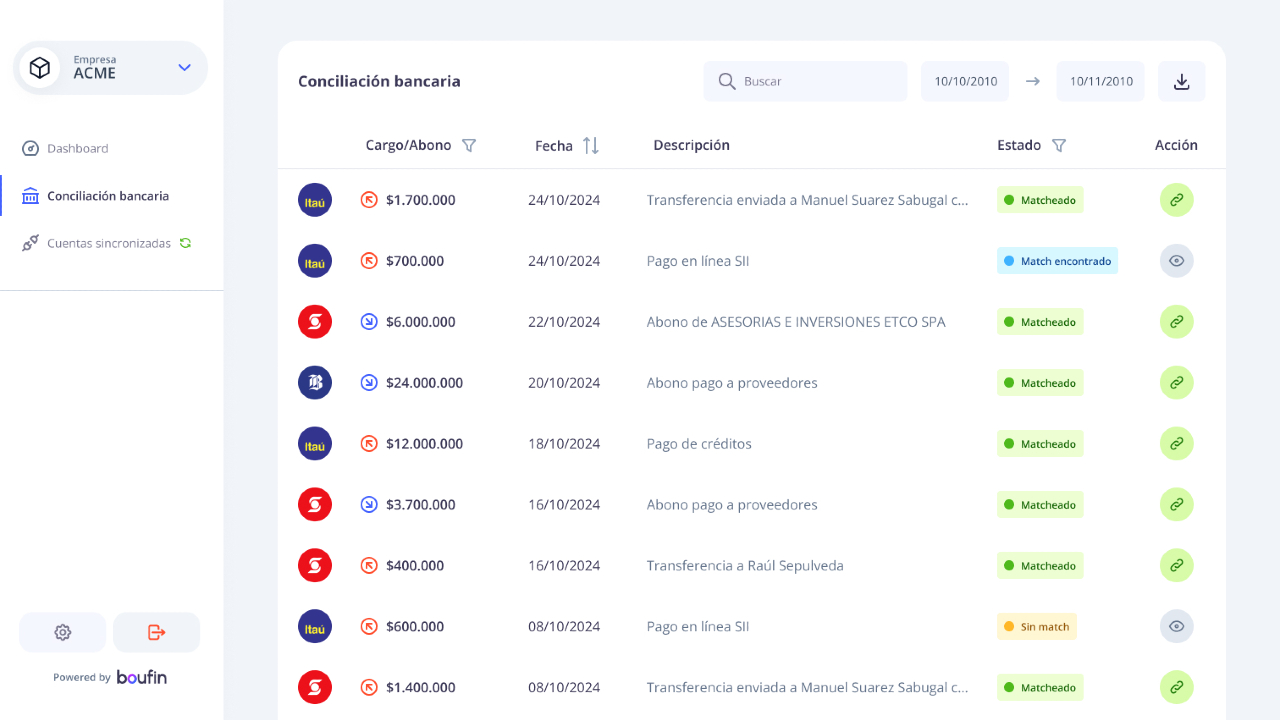Click the logout icon at the sidebar bottom
Screen dimensions: 1280x720
tap(156, 632)
